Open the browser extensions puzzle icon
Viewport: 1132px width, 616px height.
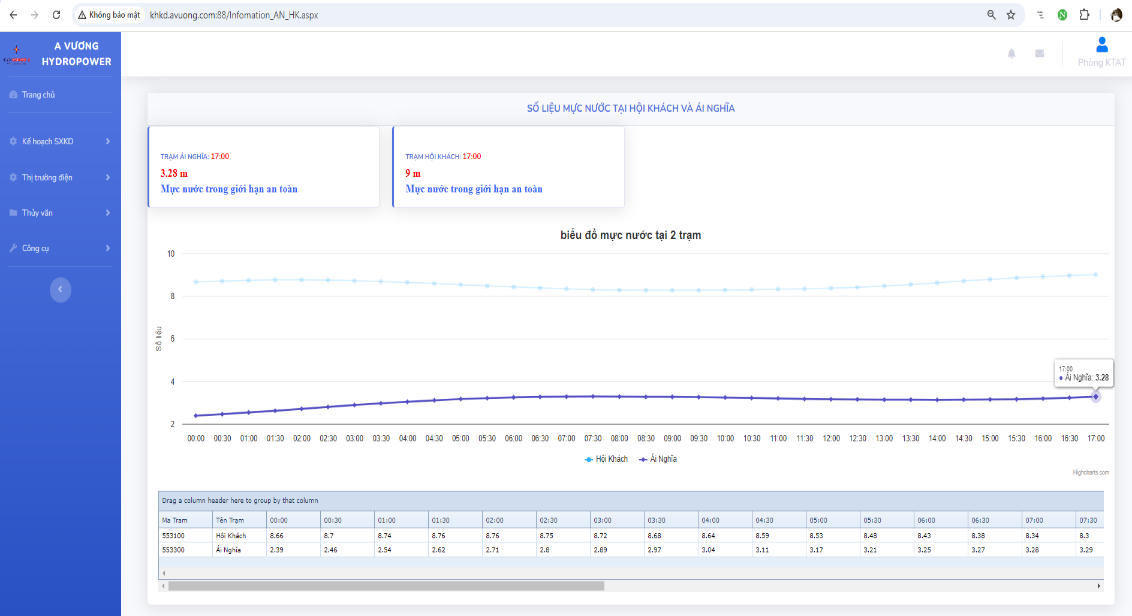[x=1084, y=15]
